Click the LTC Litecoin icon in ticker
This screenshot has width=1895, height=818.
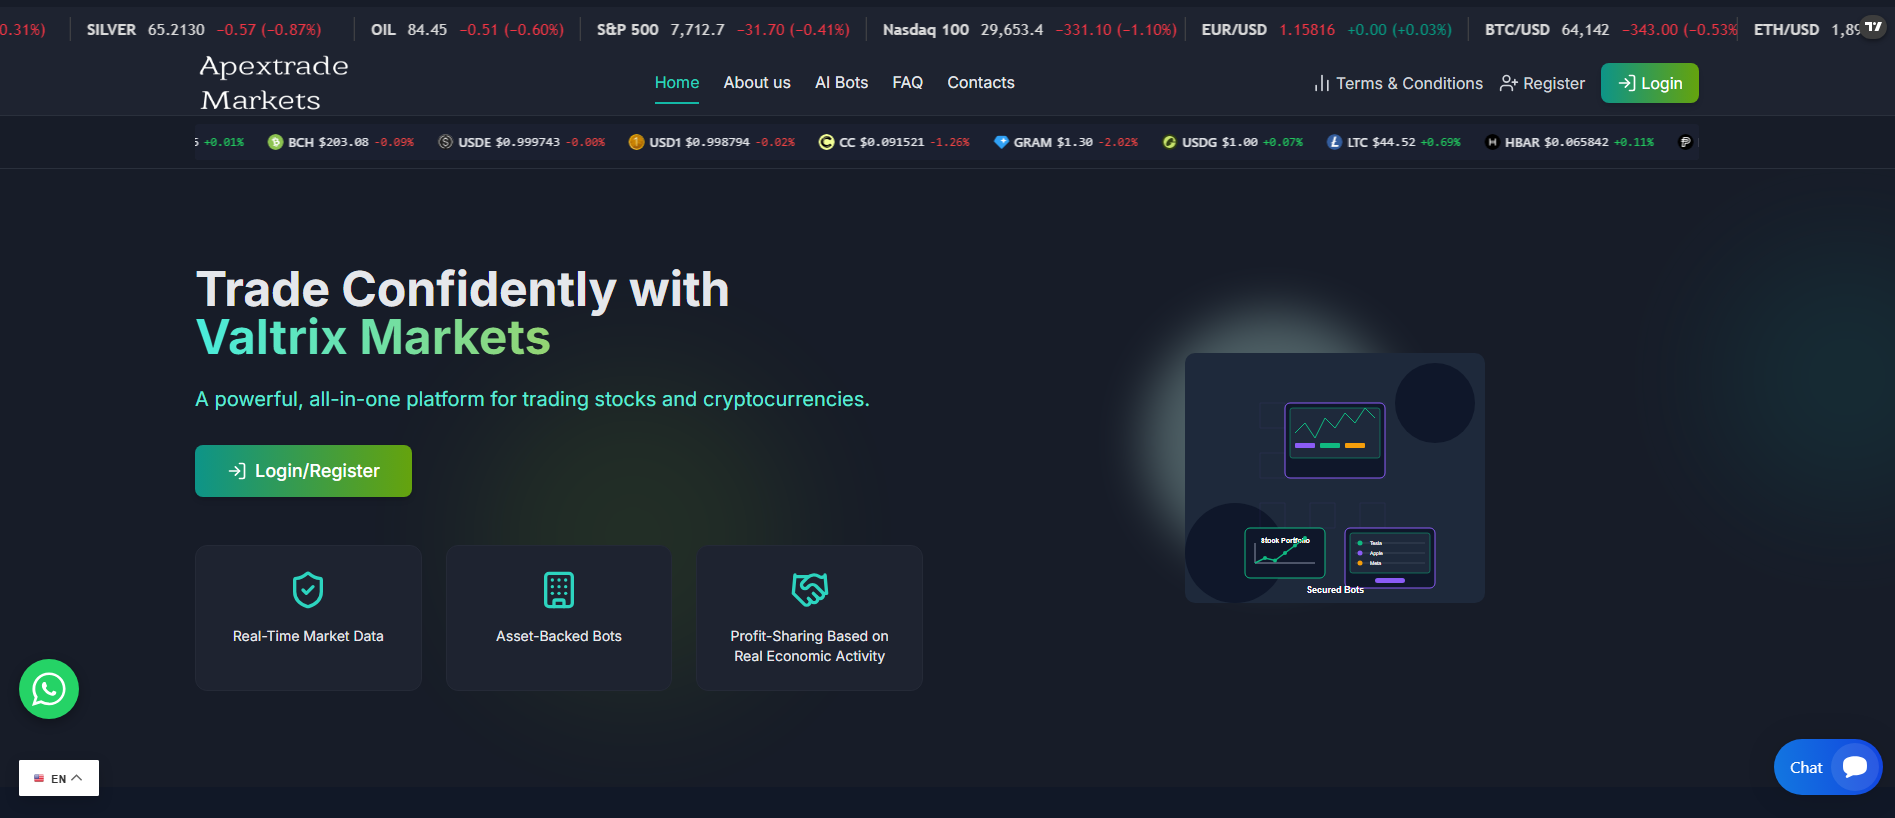tap(1334, 142)
